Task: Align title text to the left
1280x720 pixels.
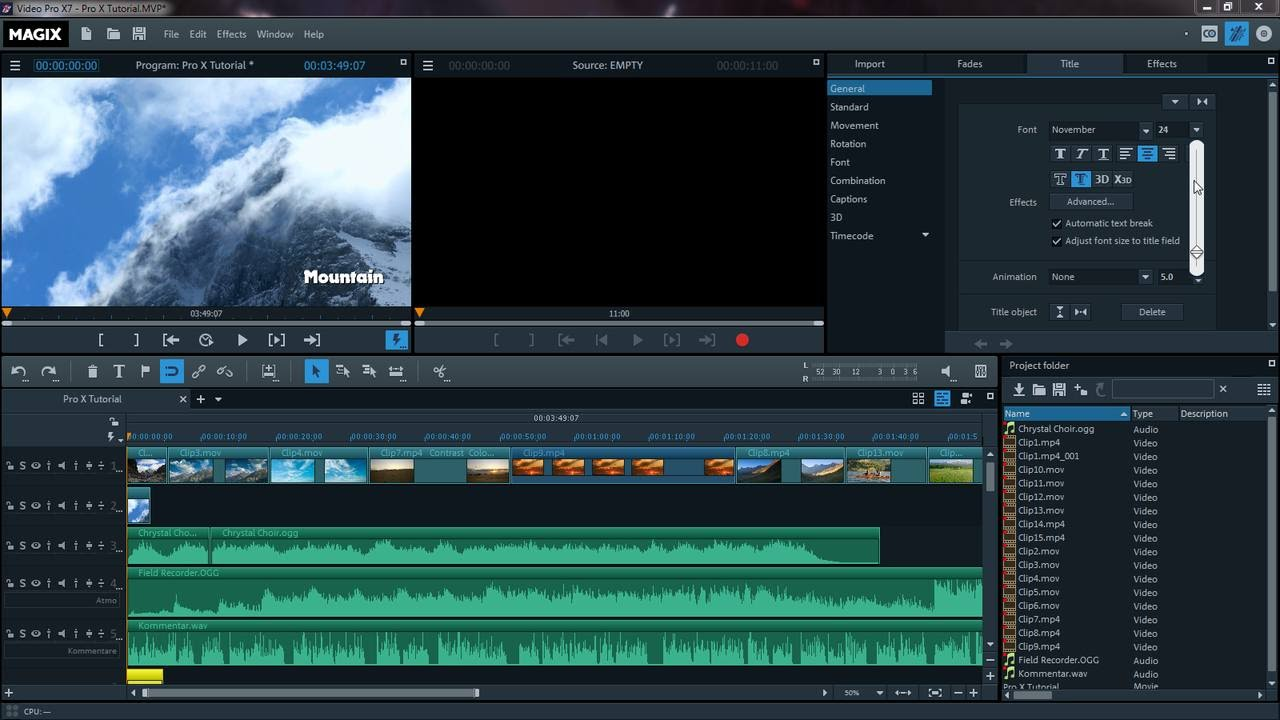Action: [1125, 154]
